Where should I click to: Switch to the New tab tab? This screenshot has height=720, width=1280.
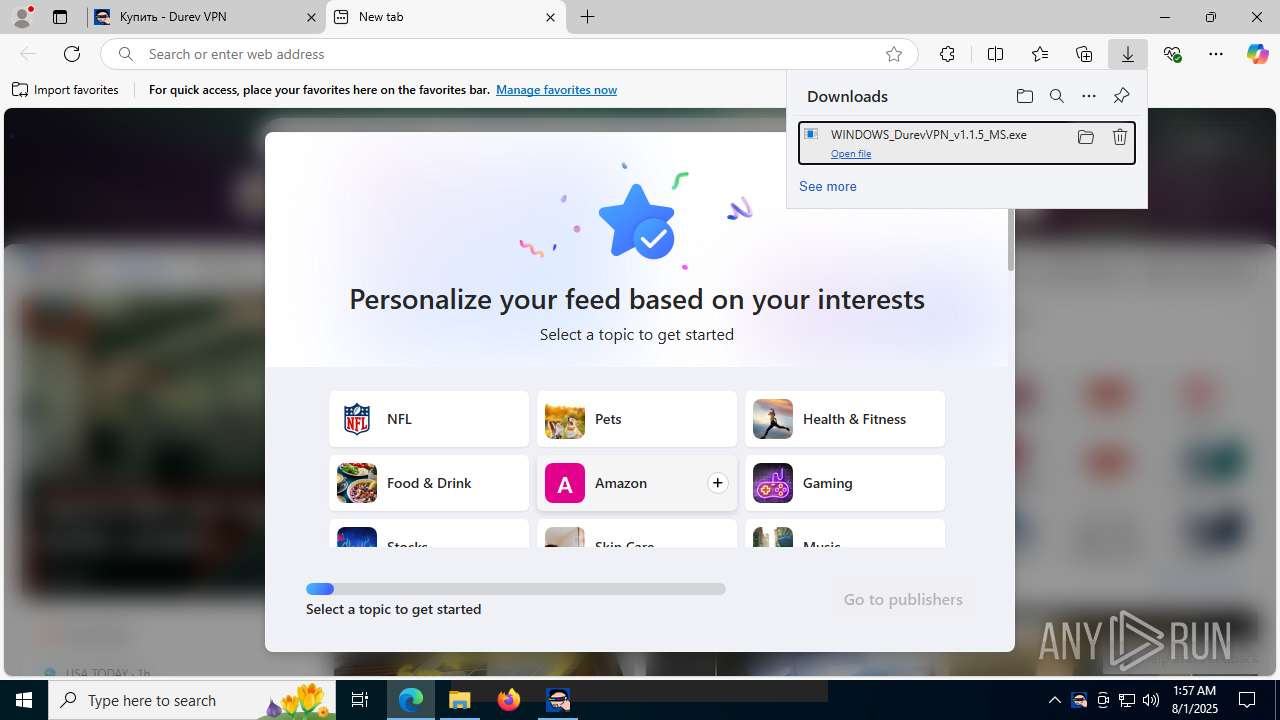tap(445, 17)
